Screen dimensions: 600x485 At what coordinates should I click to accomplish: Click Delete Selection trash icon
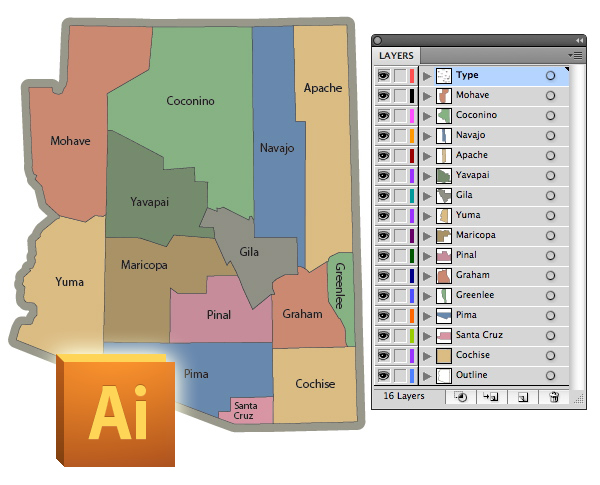coord(554,397)
